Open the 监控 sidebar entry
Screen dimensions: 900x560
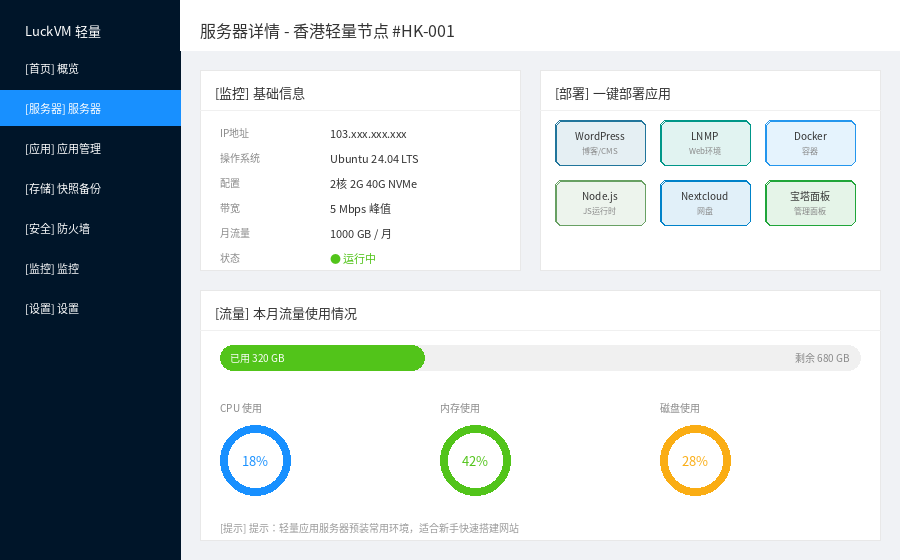click(x=90, y=269)
